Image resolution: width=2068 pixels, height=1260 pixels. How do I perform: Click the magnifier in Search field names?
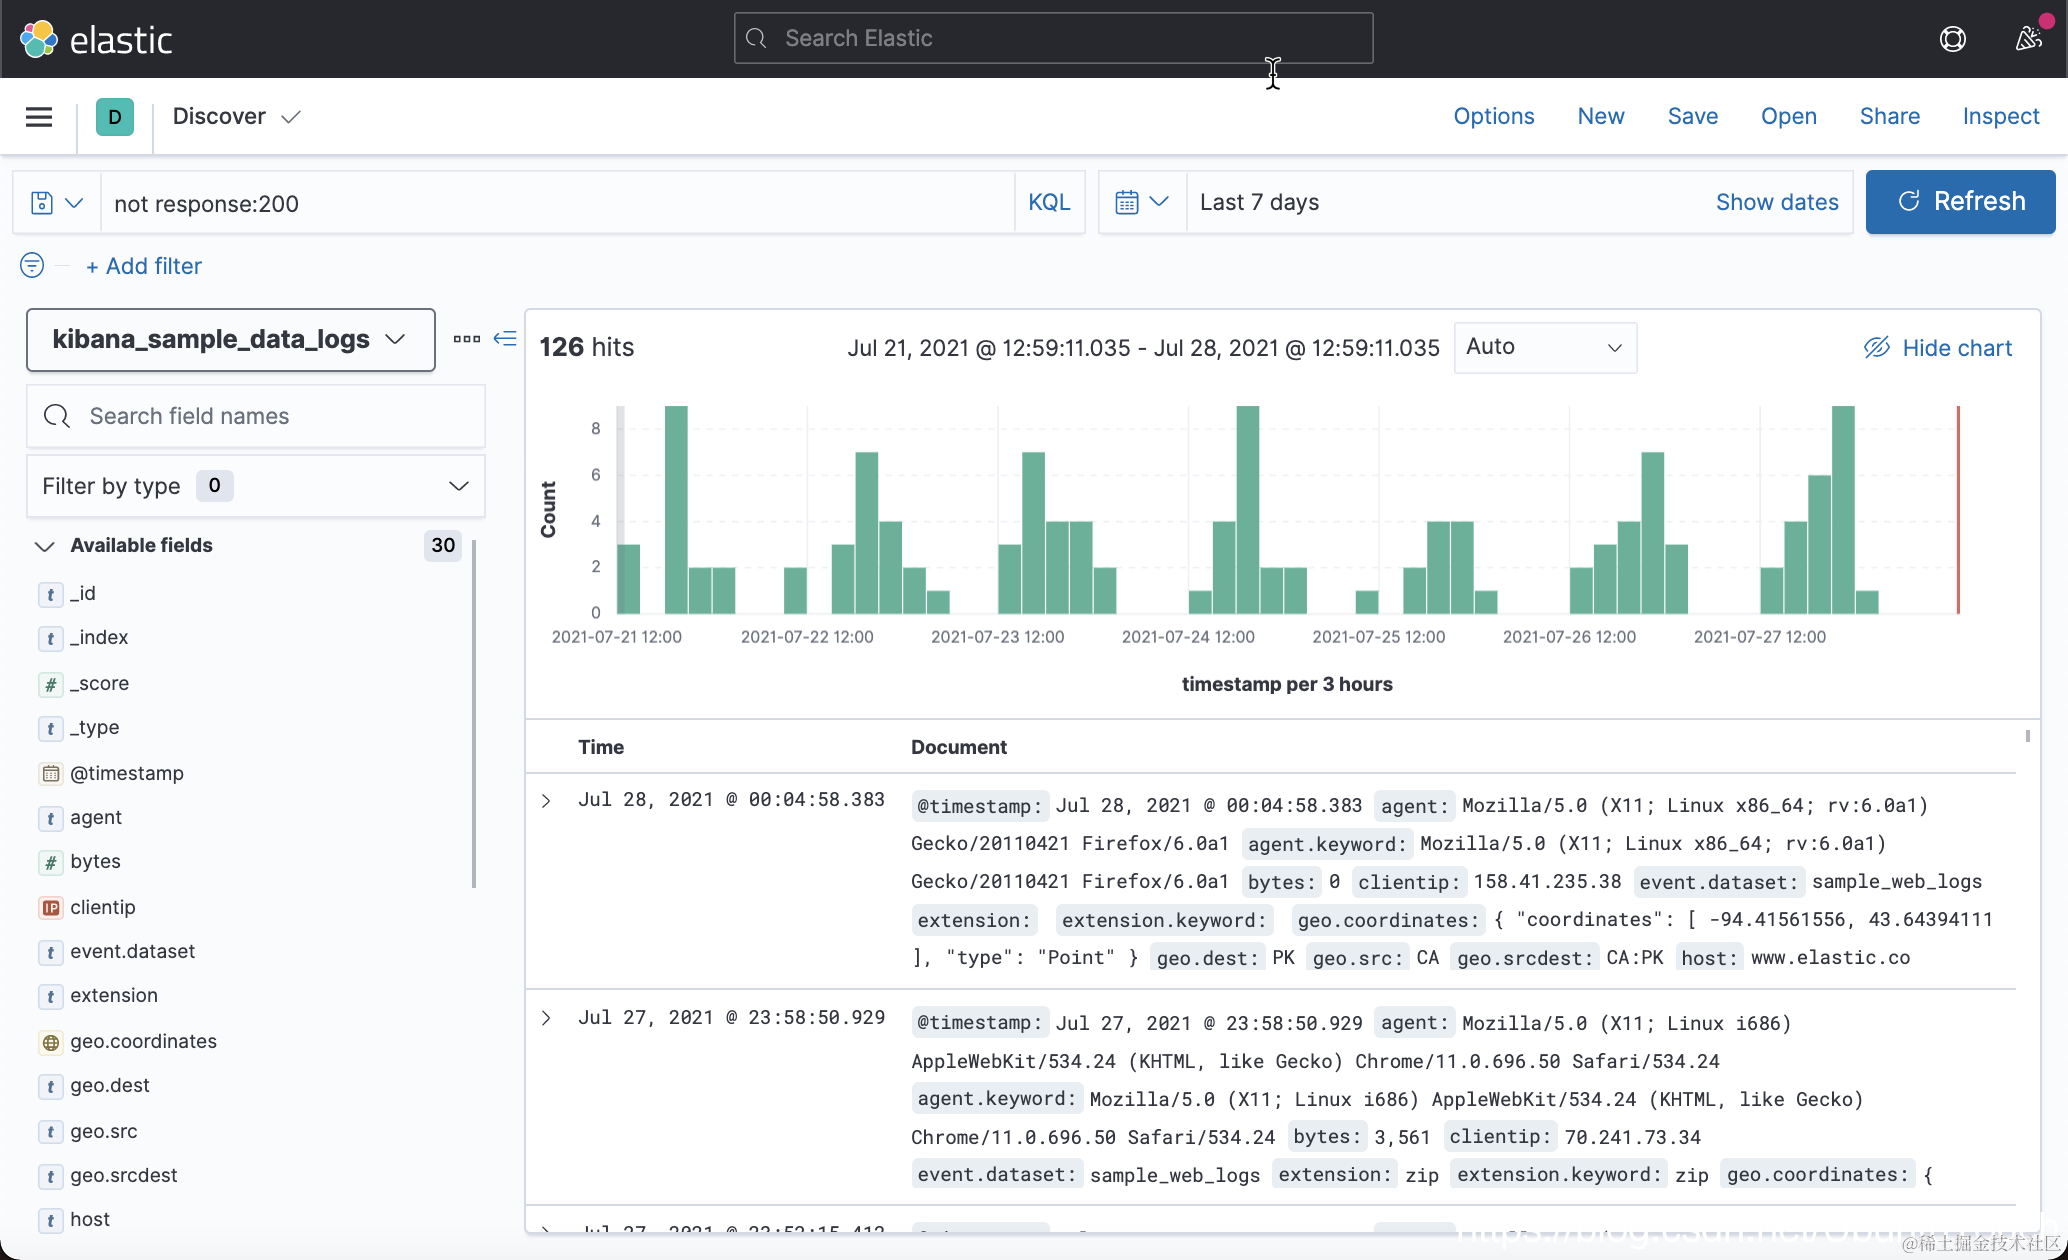point(57,416)
